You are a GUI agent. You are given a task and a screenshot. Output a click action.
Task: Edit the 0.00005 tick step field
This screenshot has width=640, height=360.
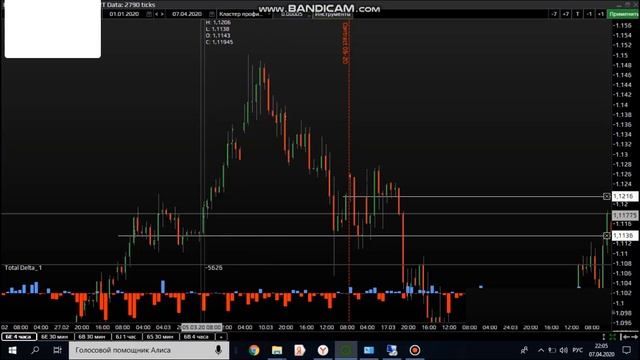[292, 14]
